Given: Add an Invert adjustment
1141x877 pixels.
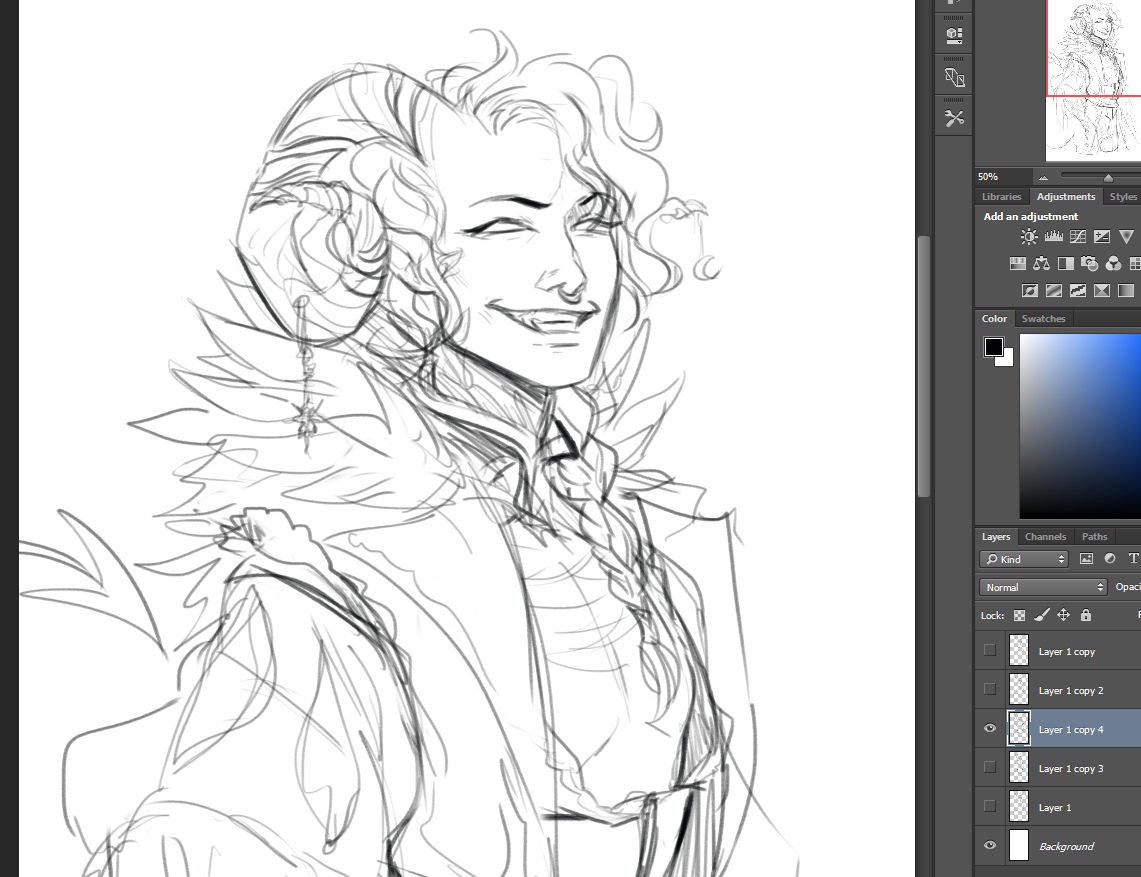Looking at the screenshot, I should 1030,291.
